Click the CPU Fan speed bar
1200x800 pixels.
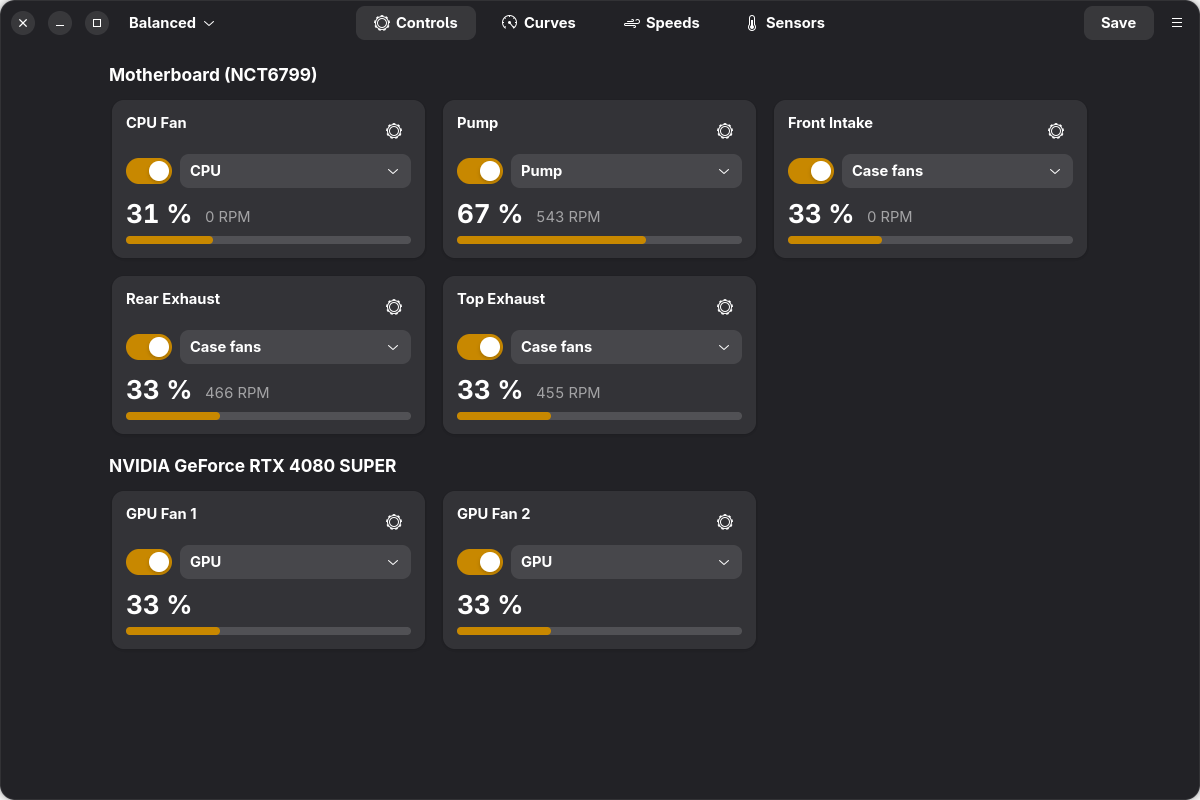click(268, 240)
